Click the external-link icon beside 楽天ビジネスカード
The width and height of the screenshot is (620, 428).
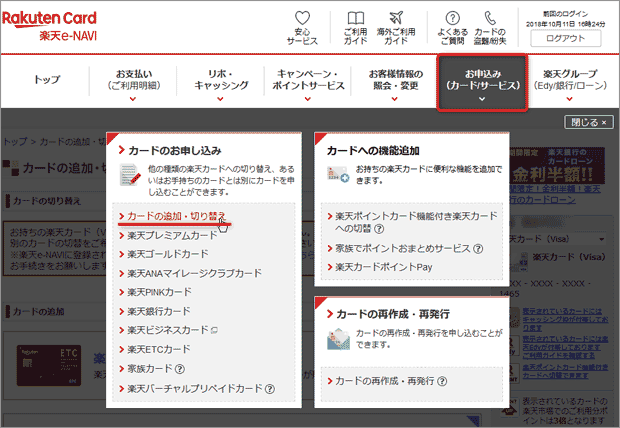pos(214,330)
